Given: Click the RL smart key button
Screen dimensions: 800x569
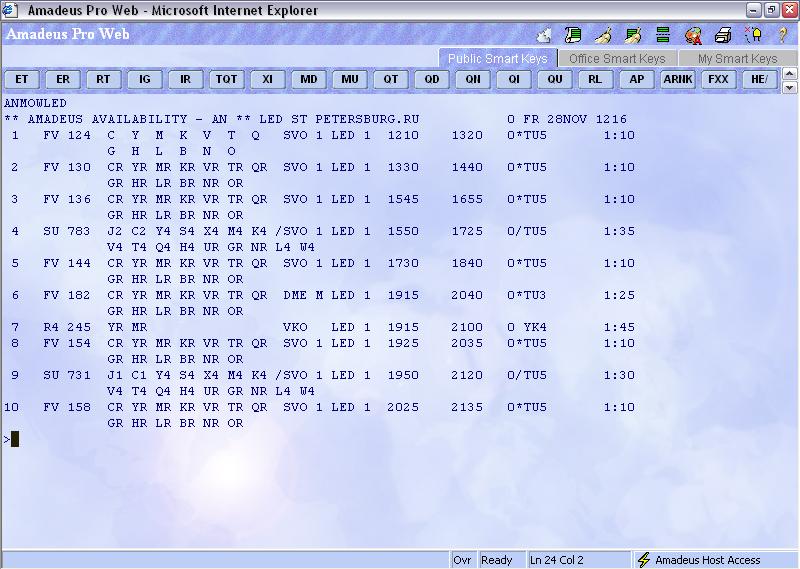Looking at the screenshot, I should coord(595,80).
